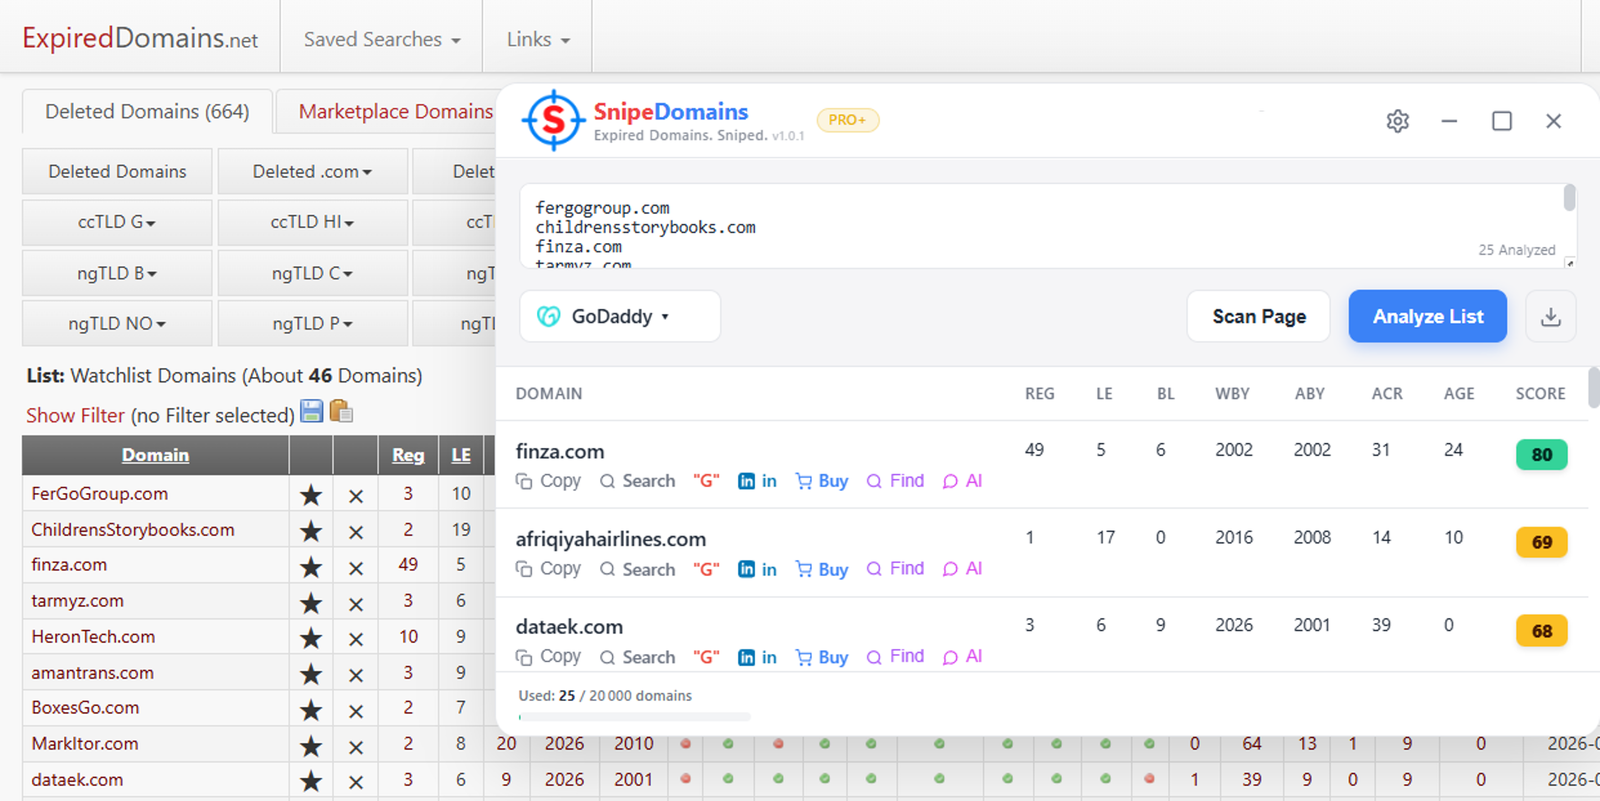Google lookup for dataek.com
Viewport: 1600px width, 801px height.
click(706, 657)
